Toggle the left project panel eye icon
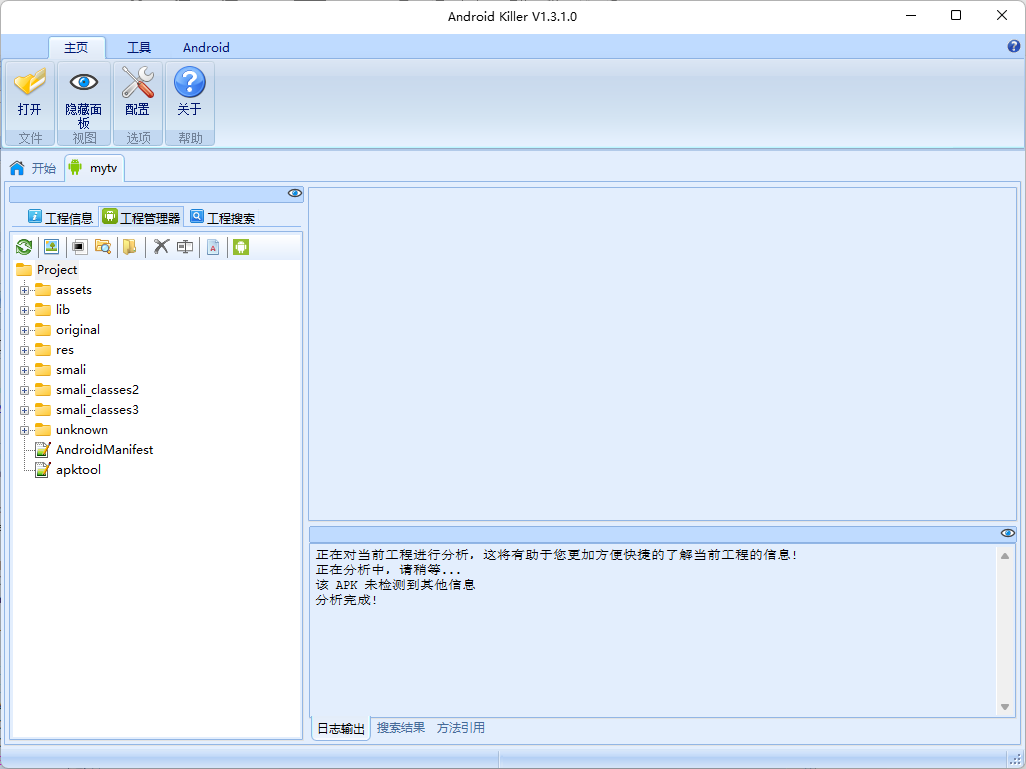This screenshot has width=1026, height=769. pyautogui.click(x=294, y=193)
